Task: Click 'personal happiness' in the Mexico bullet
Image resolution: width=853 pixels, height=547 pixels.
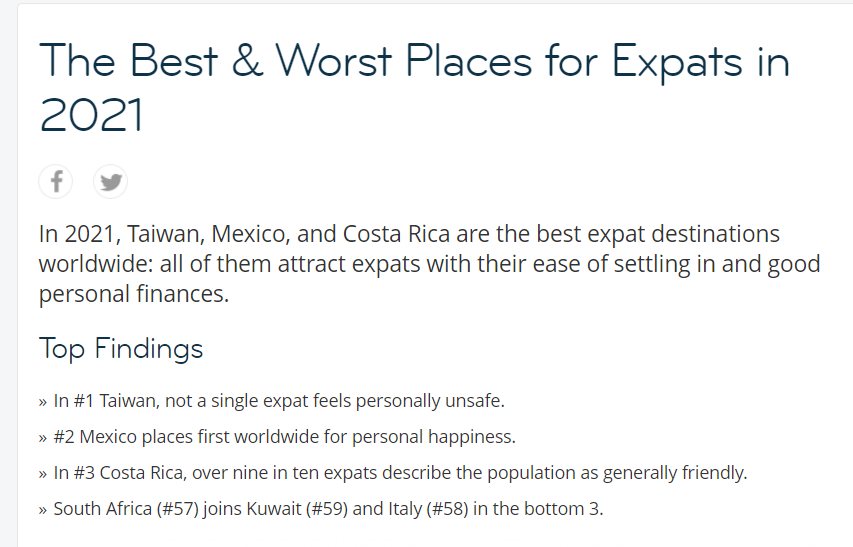Action: click(434, 437)
